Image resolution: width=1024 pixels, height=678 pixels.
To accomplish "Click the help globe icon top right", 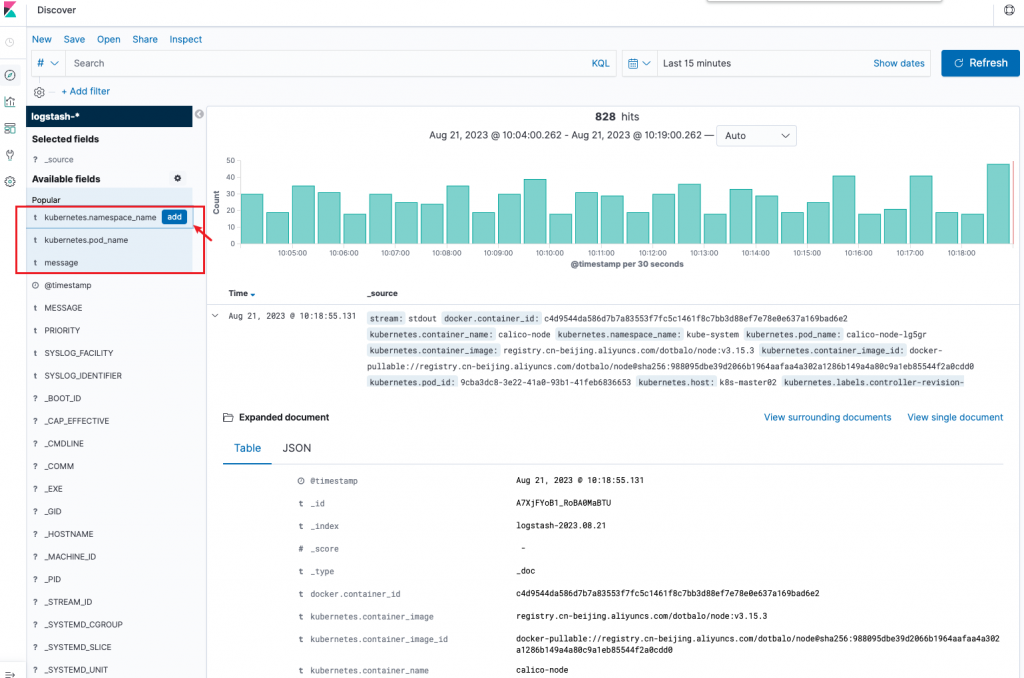I will pos(1009,10).
